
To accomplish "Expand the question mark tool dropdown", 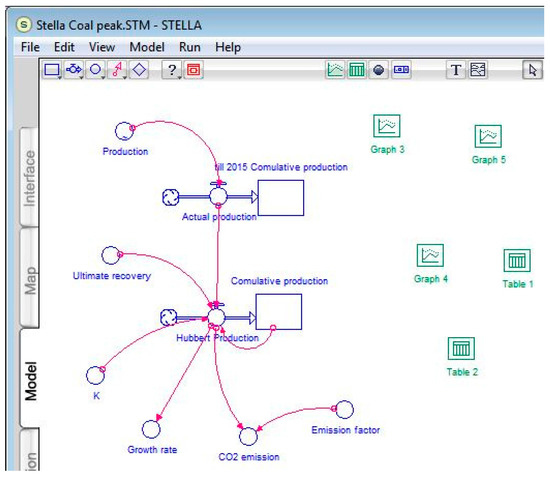I will coord(180,77).
